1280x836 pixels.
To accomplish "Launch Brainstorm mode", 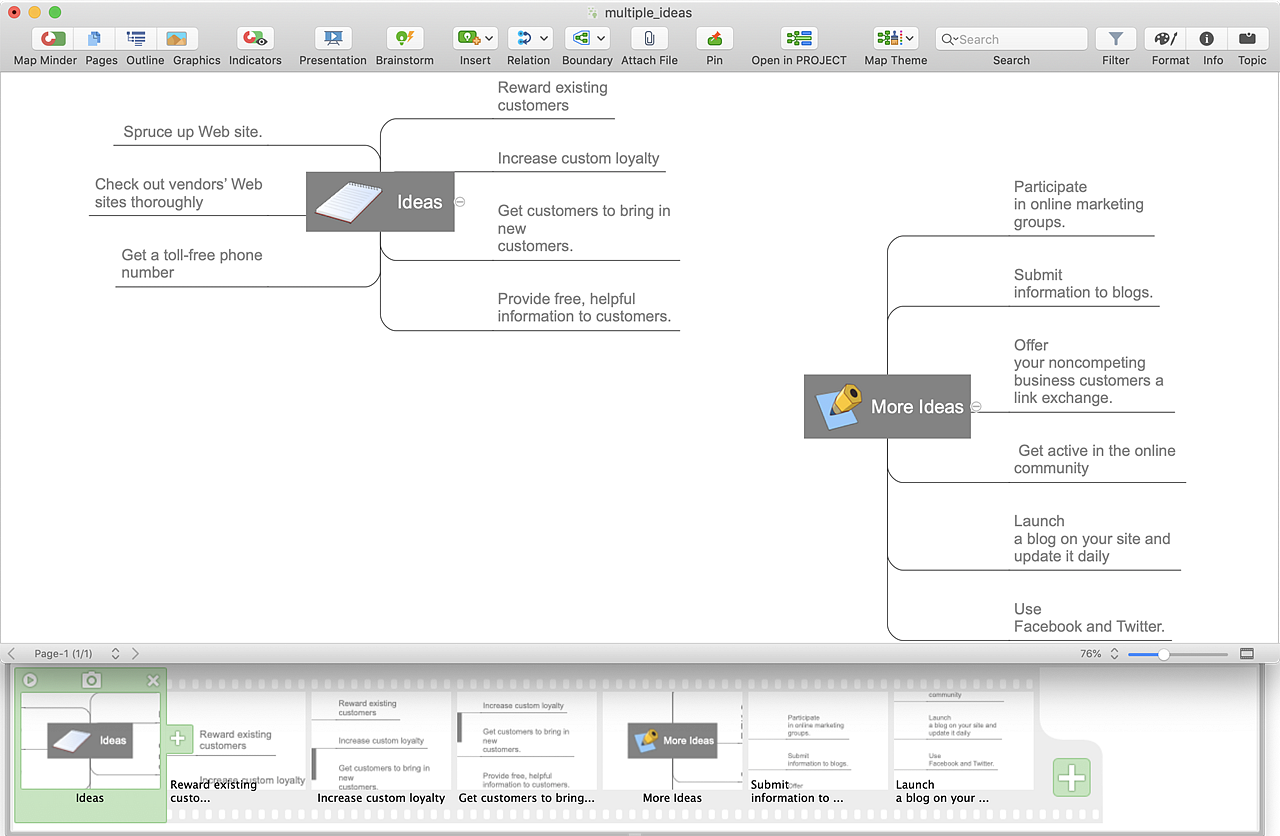I will (x=405, y=39).
